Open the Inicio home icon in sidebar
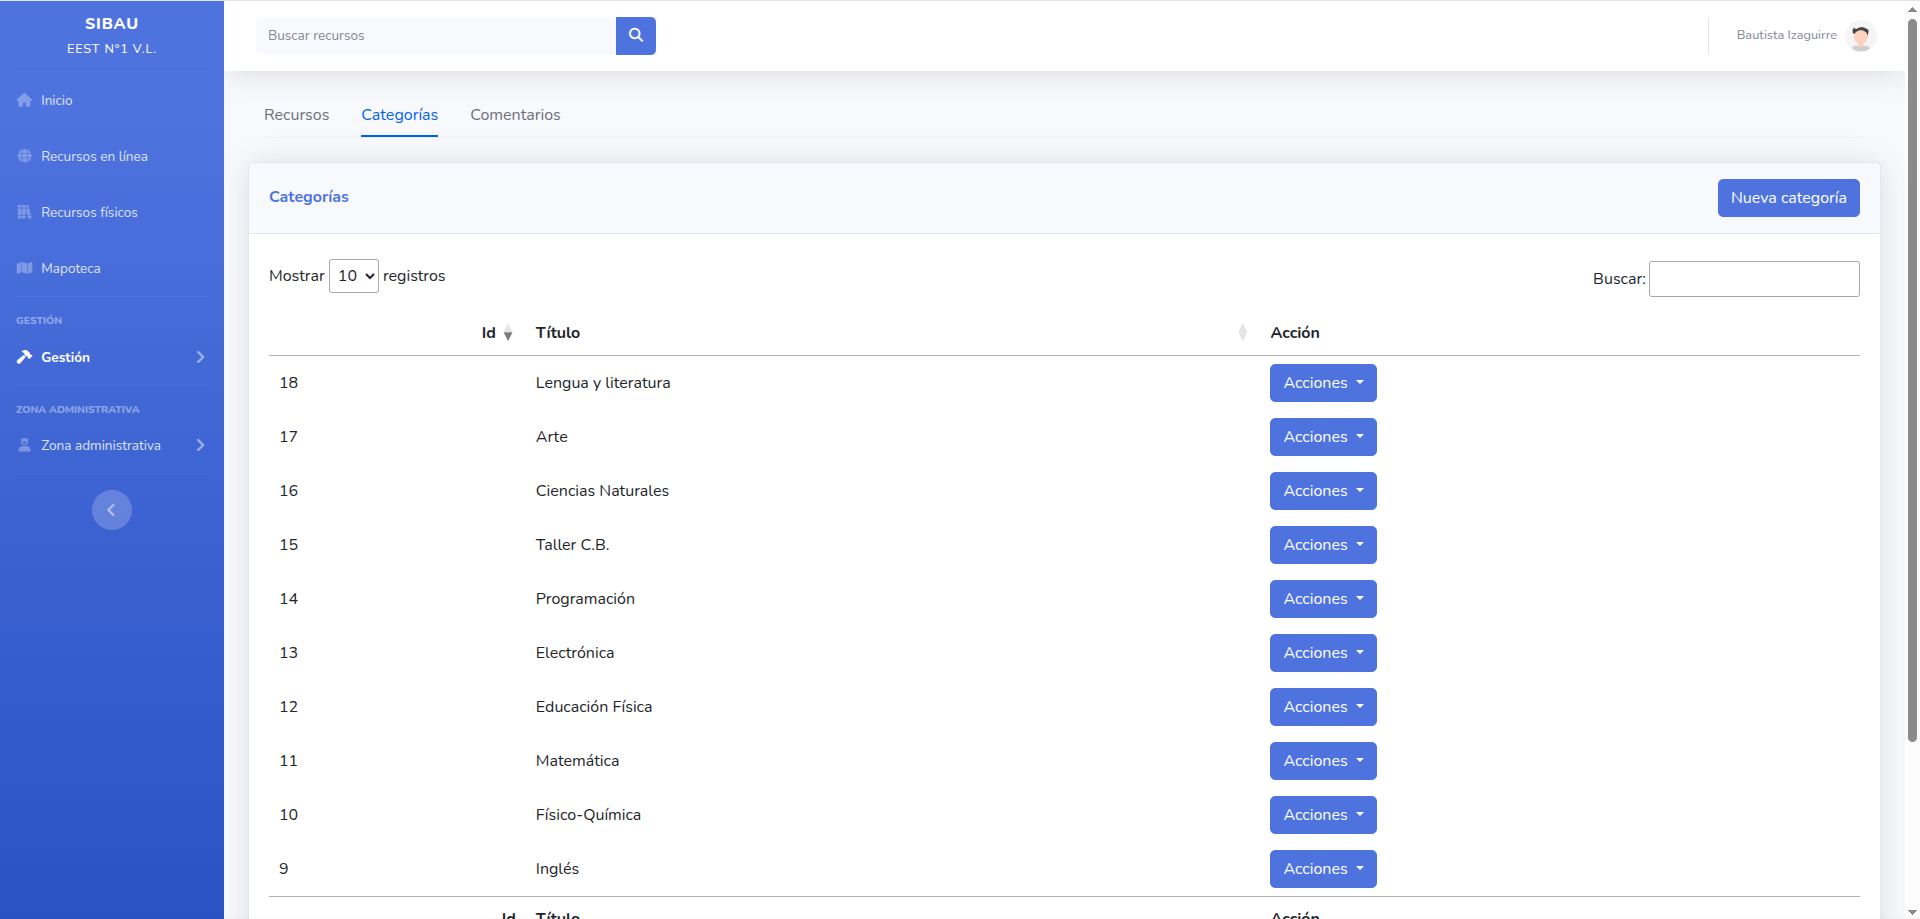Image resolution: width=1920 pixels, height=919 pixels. [23, 100]
